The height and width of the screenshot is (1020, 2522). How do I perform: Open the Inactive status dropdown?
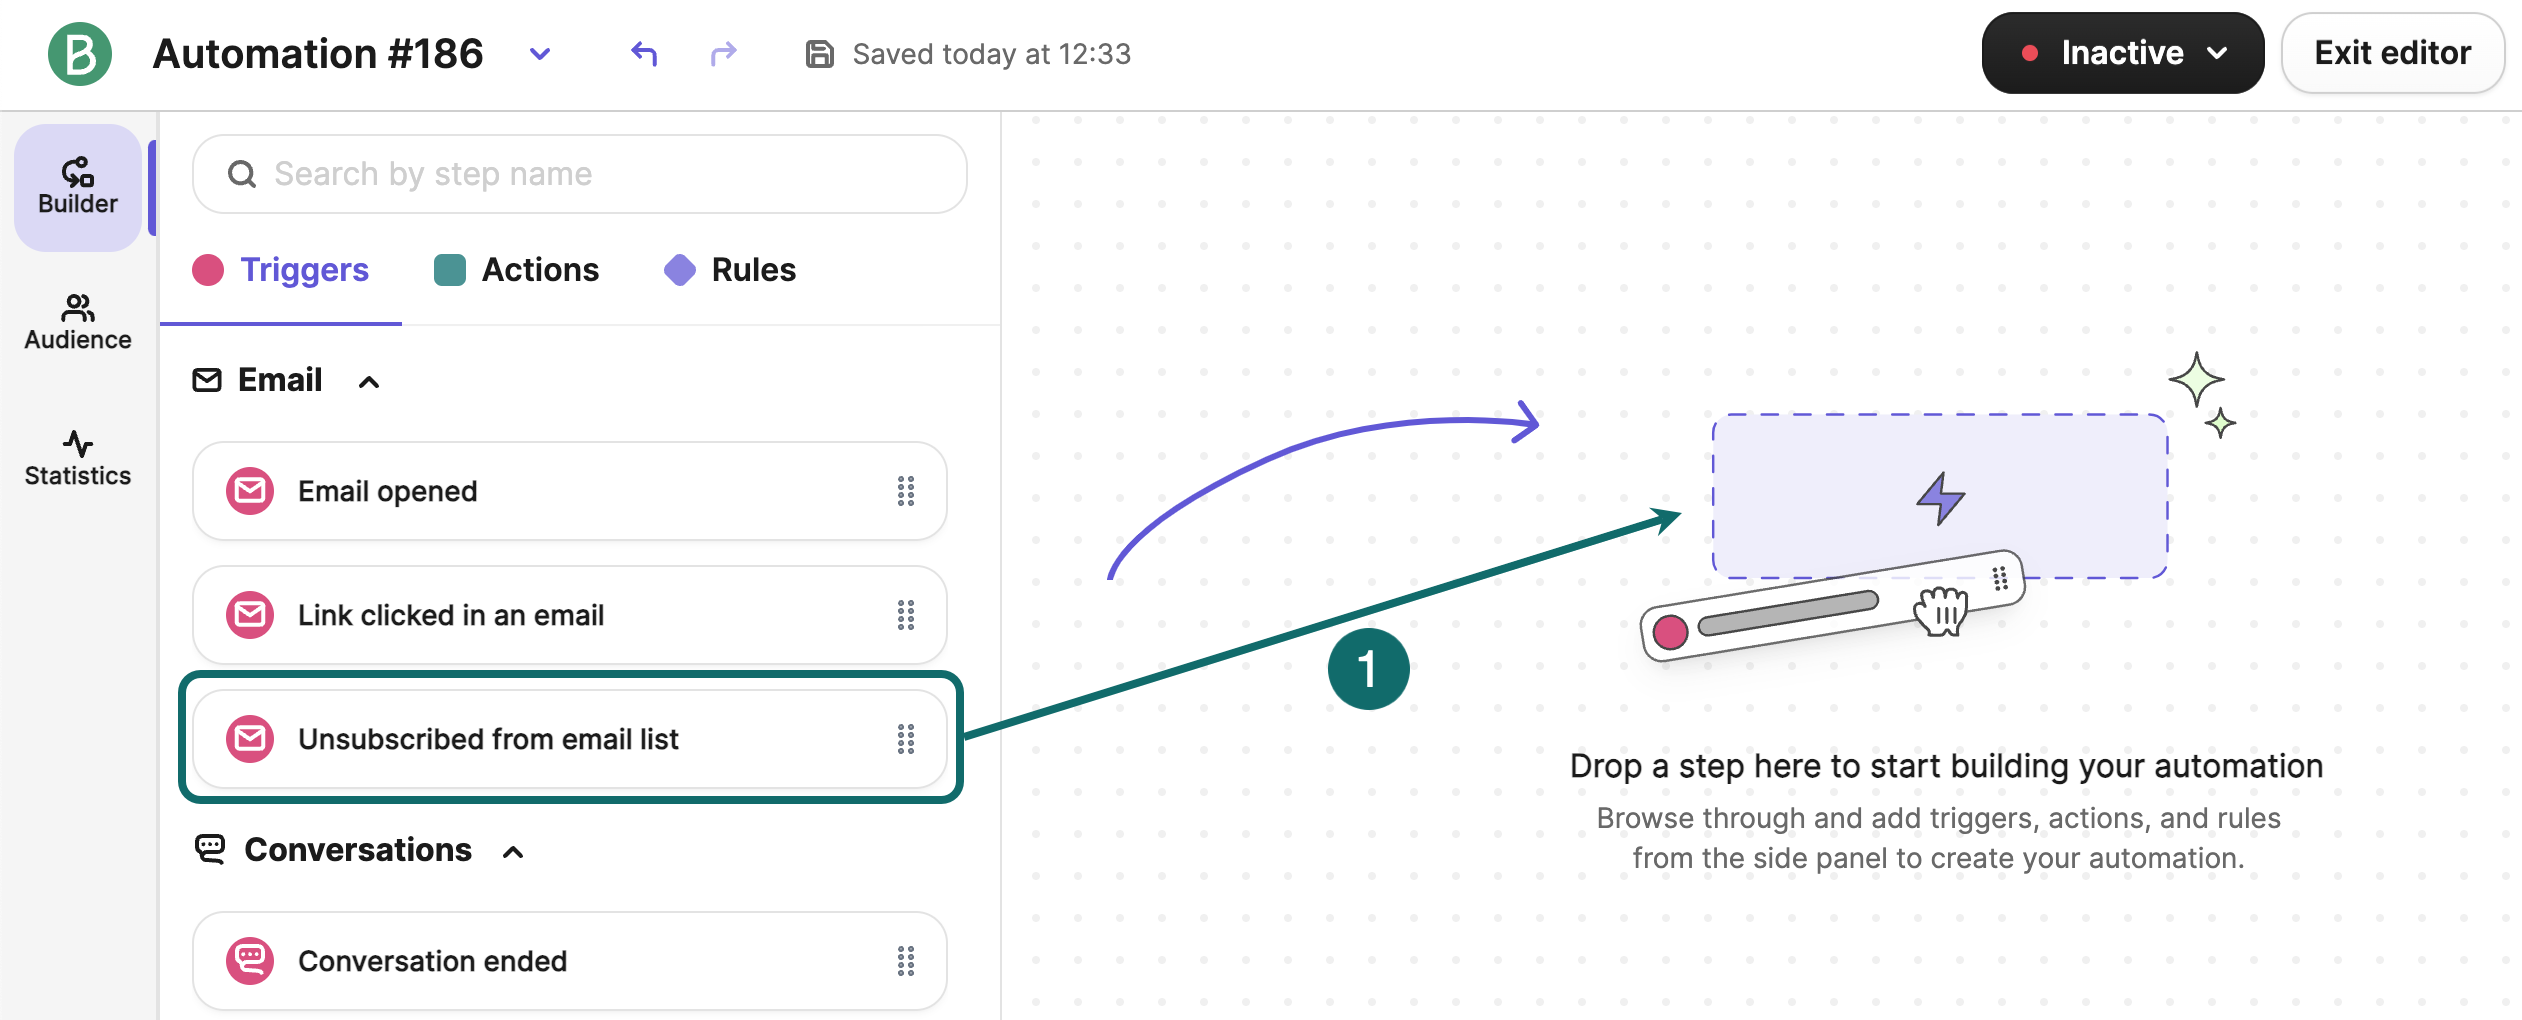pyautogui.click(x=2122, y=53)
